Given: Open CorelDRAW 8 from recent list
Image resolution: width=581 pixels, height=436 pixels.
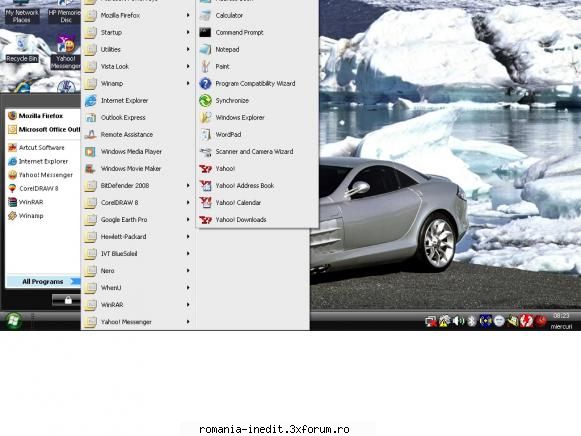Looking at the screenshot, I should (43, 189).
